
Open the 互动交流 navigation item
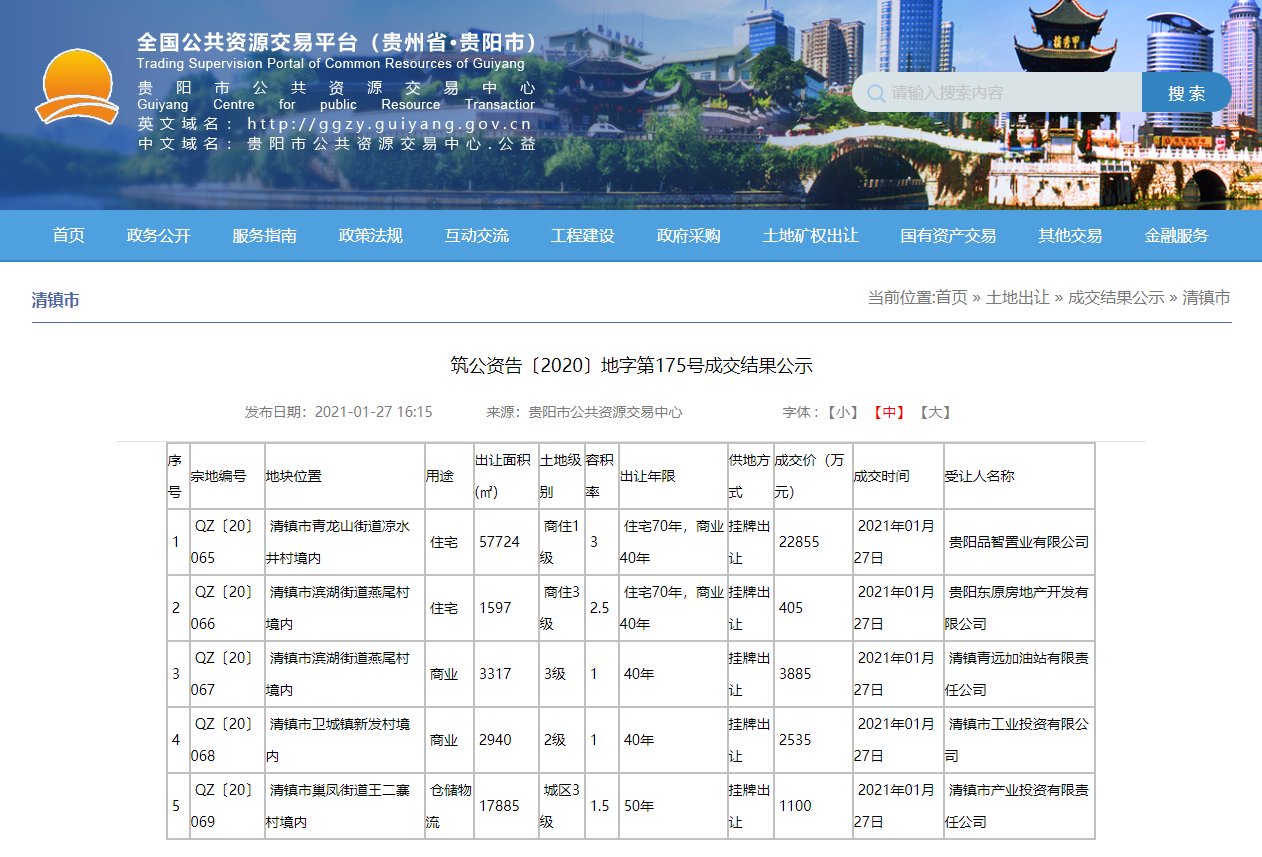point(477,236)
